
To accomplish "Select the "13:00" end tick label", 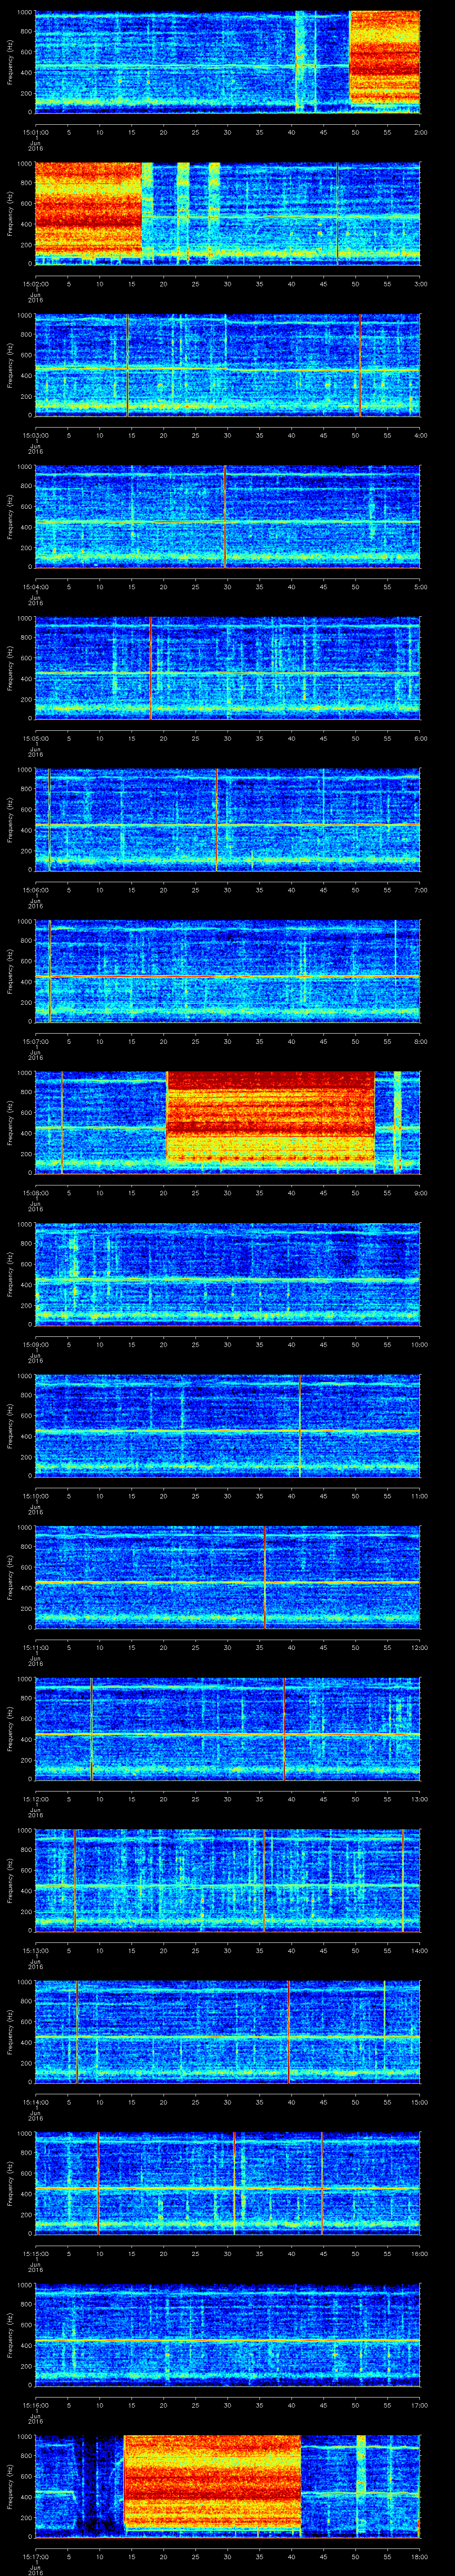I will (x=419, y=1800).
